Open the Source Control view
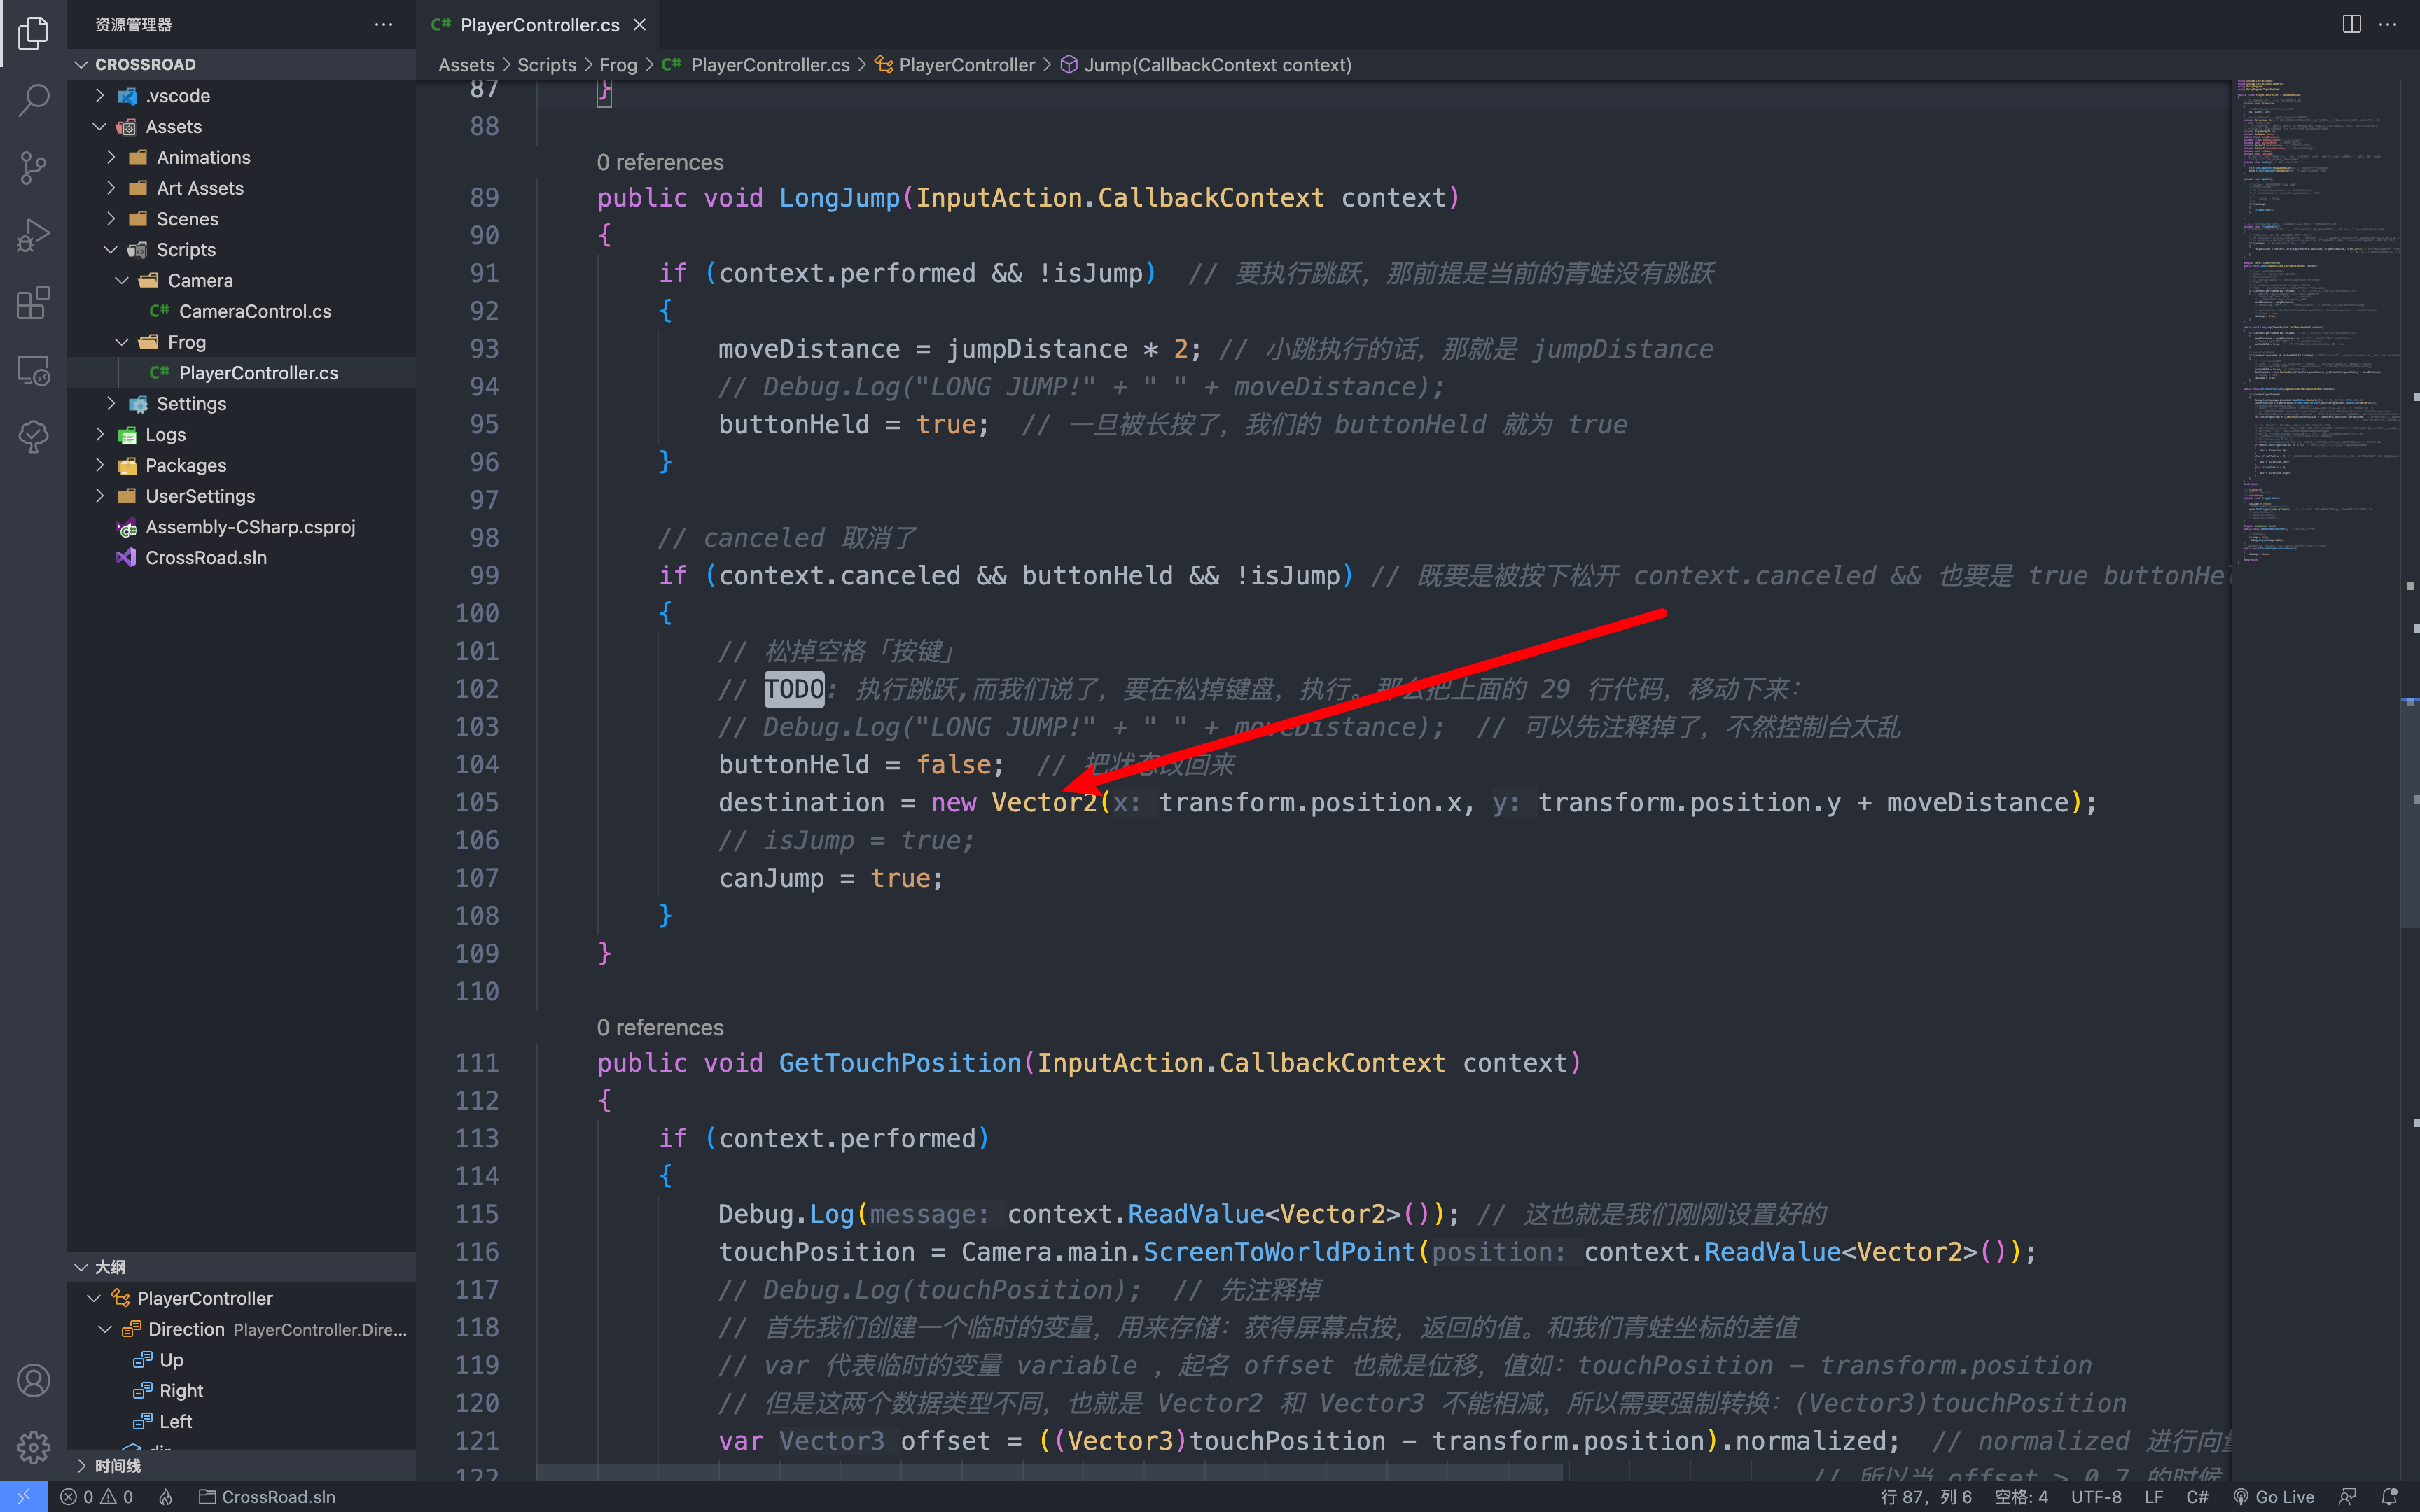Viewport: 2420px width, 1512px height. (33, 167)
